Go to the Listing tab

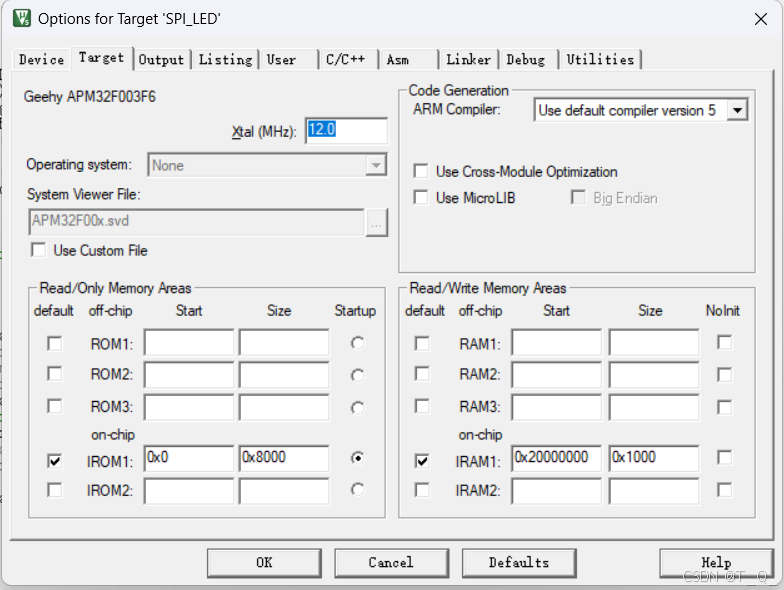point(226,60)
